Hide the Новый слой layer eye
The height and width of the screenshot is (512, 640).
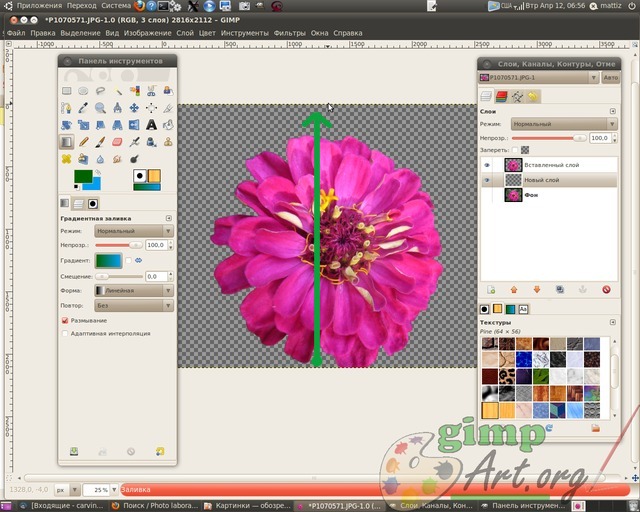coord(487,180)
